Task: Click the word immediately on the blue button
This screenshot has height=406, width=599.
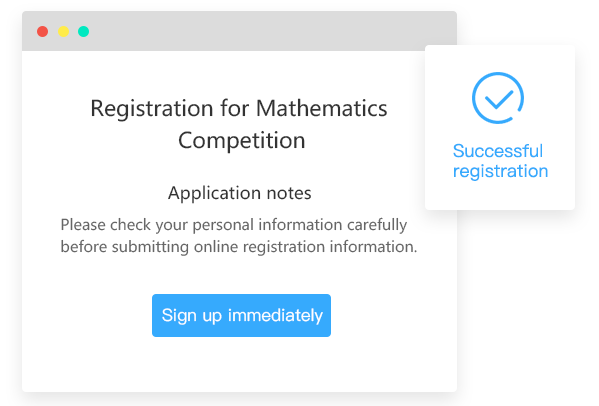Action: pos(275,315)
